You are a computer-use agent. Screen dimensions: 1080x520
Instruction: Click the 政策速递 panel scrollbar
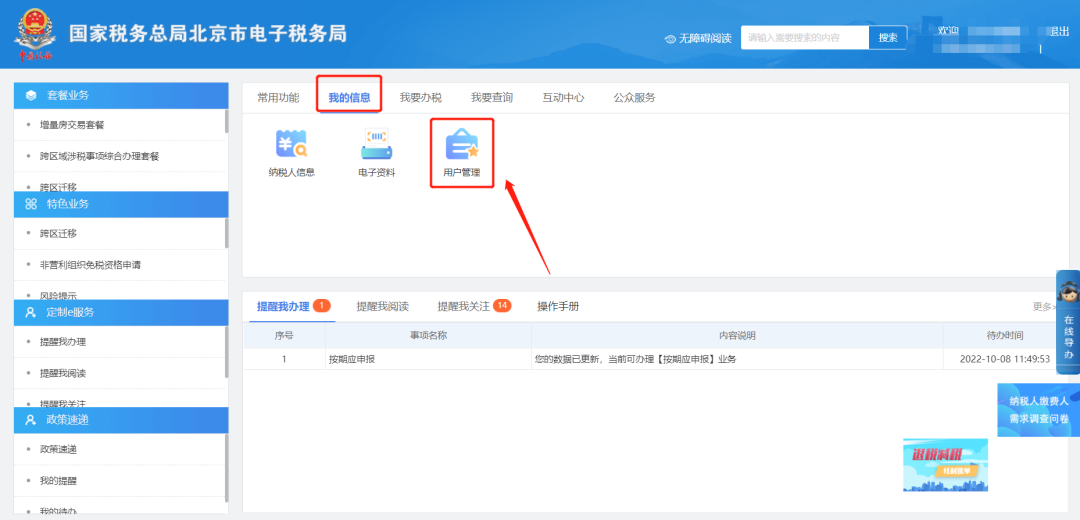click(227, 468)
